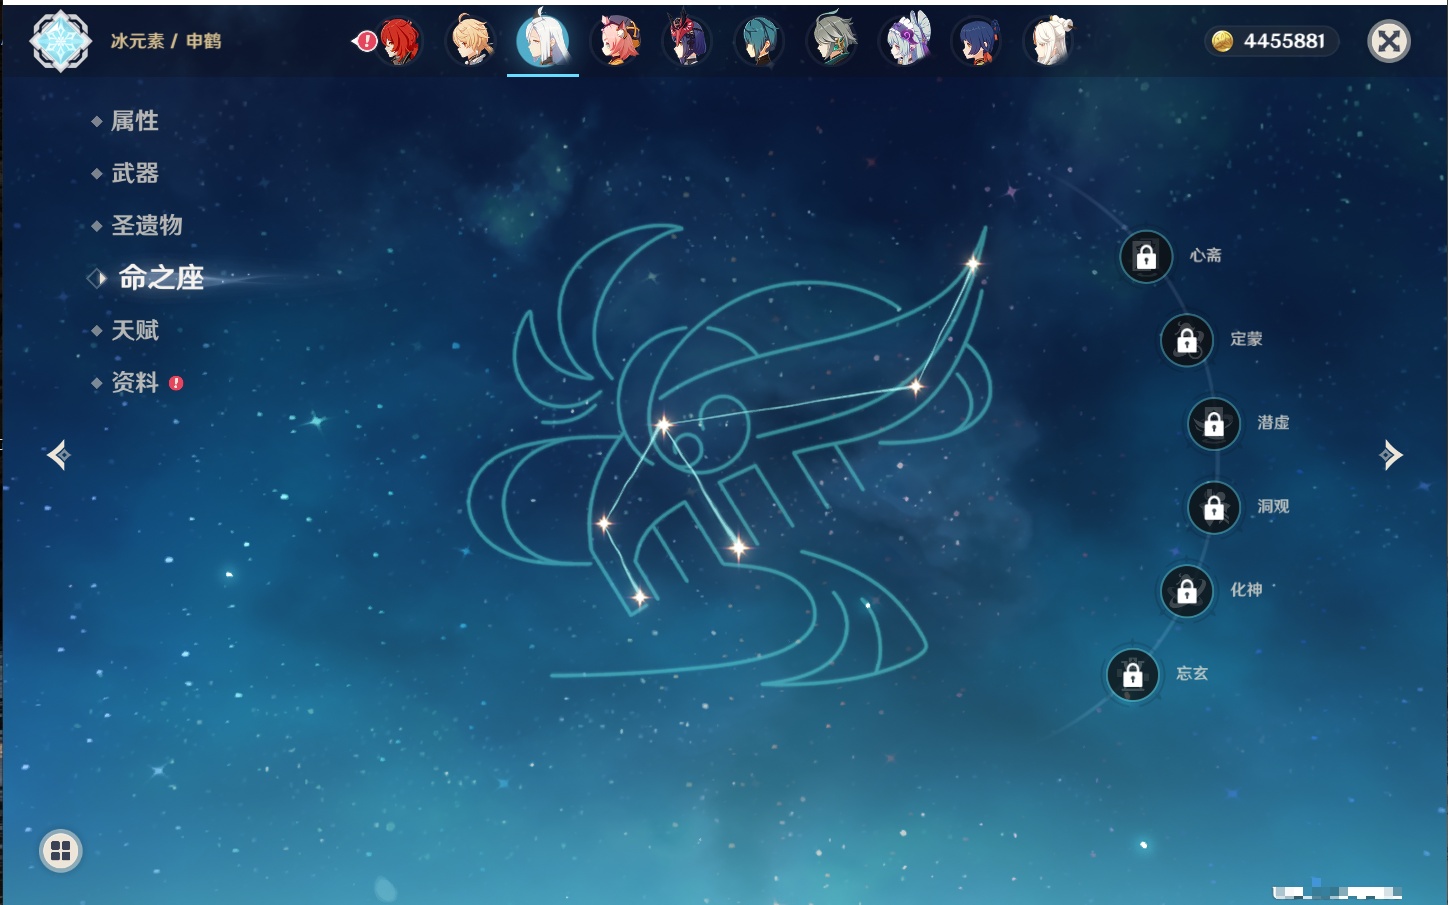Screen dimensions: 1448x905
Task: Close the character screen with X button
Action: [x=1388, y=41]
